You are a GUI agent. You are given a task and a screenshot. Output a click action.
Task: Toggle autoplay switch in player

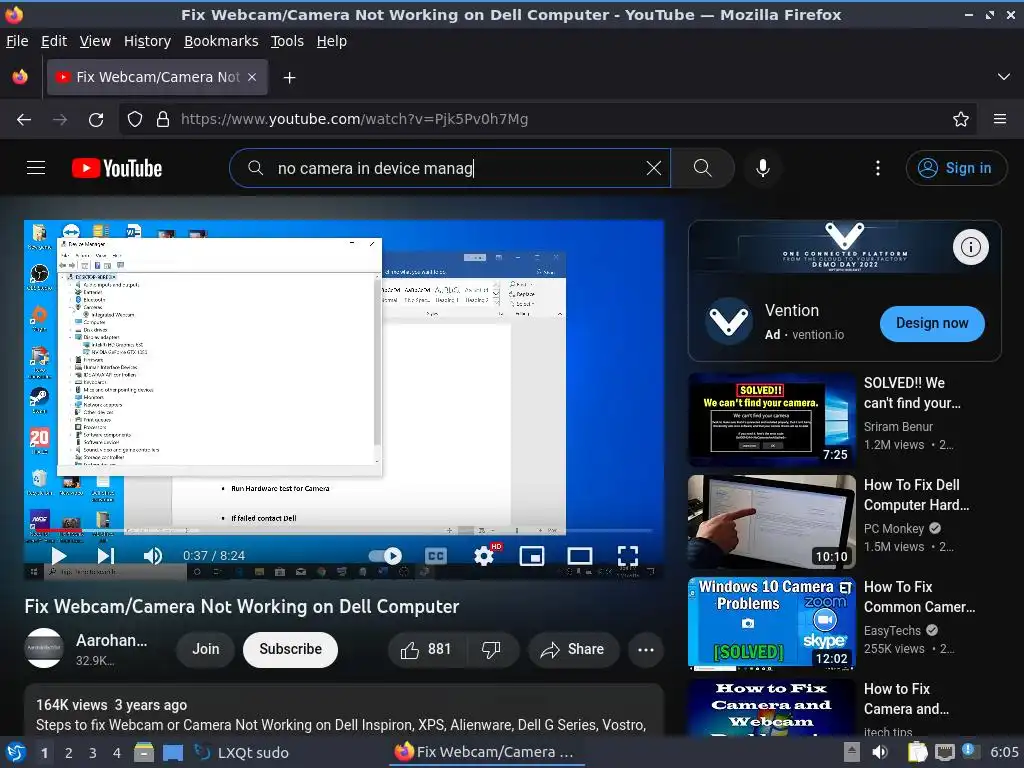(x=385, y=556)
